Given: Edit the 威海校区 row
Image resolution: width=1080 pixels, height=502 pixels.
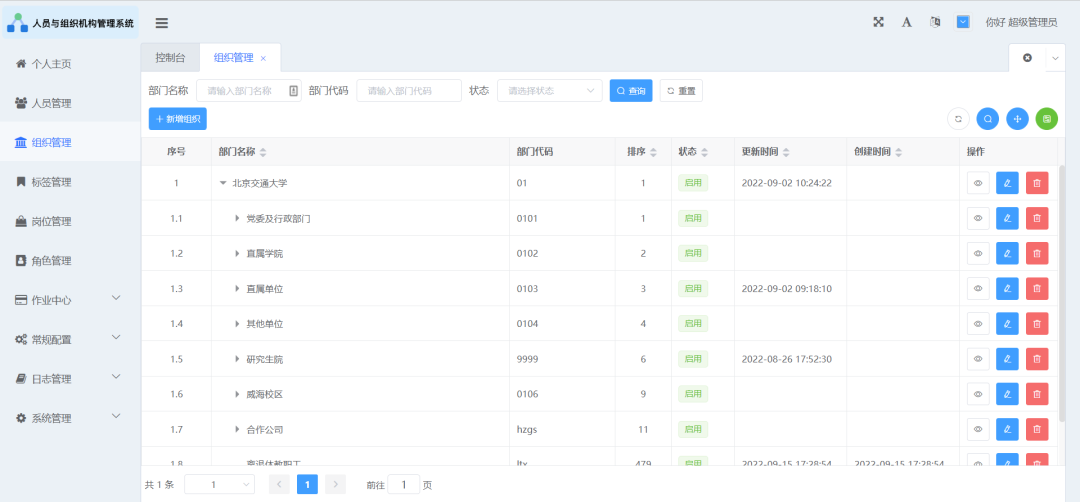Looking at the screenshot, I should click(1007, 394).
